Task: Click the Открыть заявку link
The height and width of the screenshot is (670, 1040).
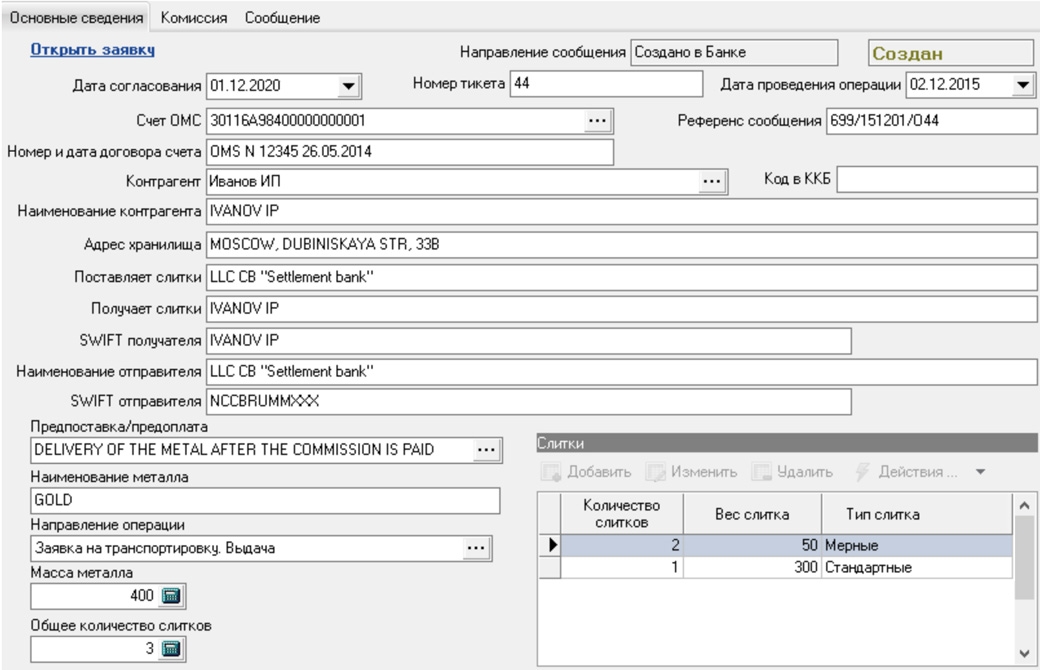Action: point(92,49)
